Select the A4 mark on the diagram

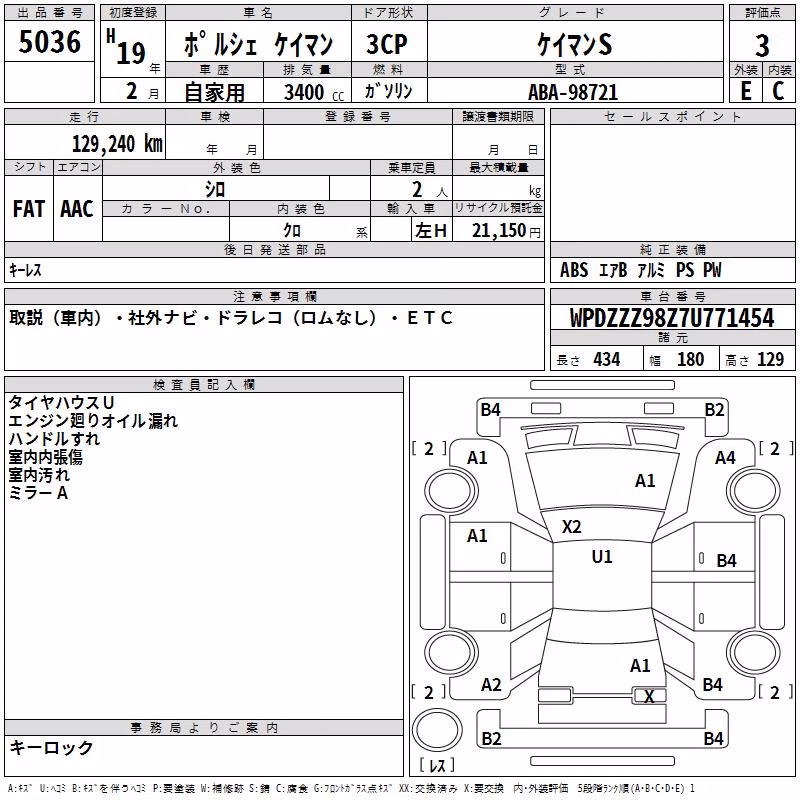coord(724,458)
